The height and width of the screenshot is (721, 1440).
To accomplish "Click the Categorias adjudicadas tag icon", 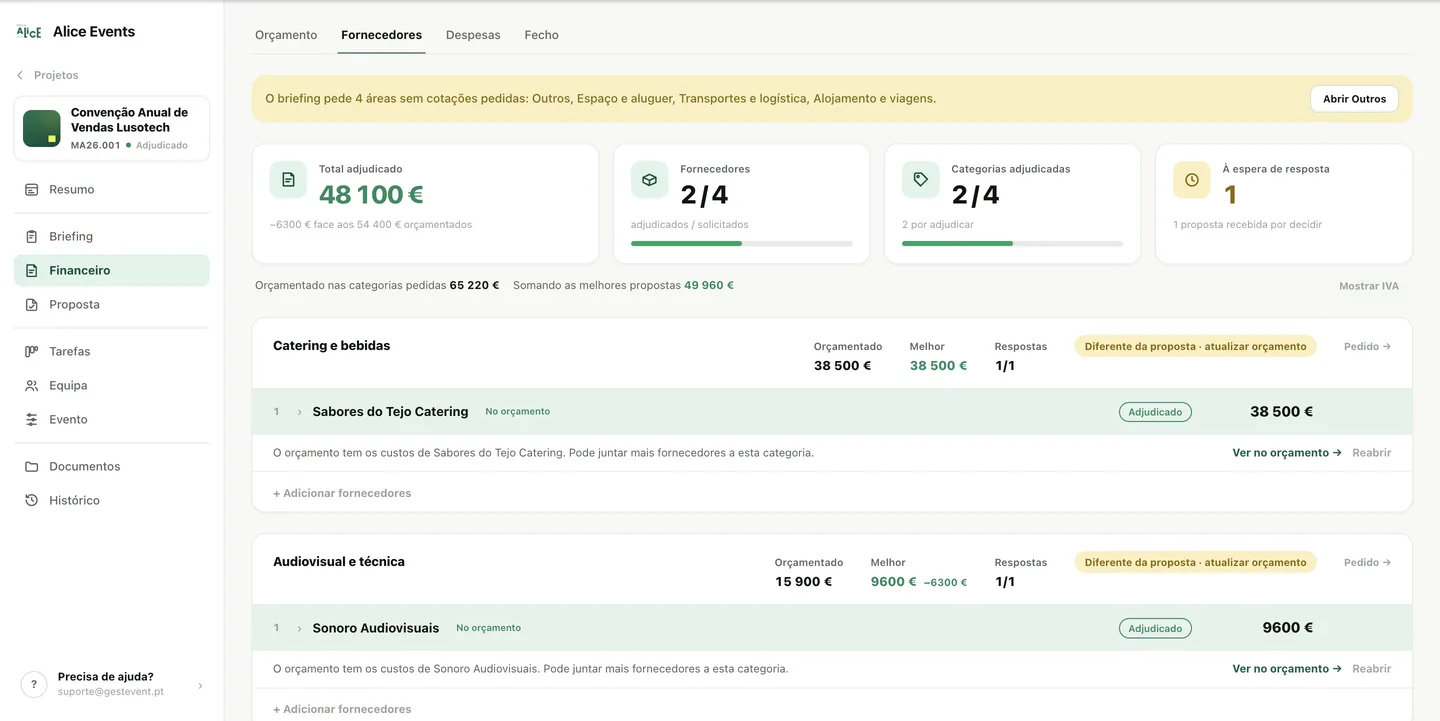I will click(x=920, y=180).
